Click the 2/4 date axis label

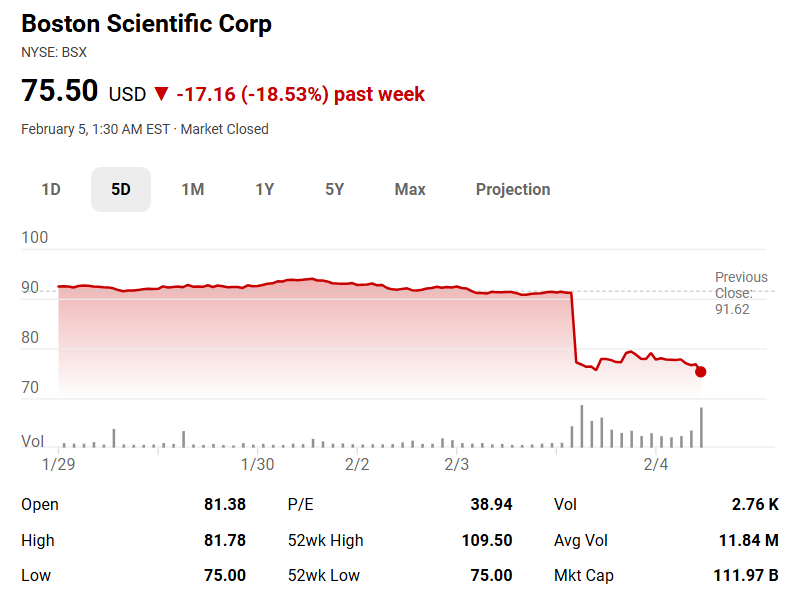(655, 465)
